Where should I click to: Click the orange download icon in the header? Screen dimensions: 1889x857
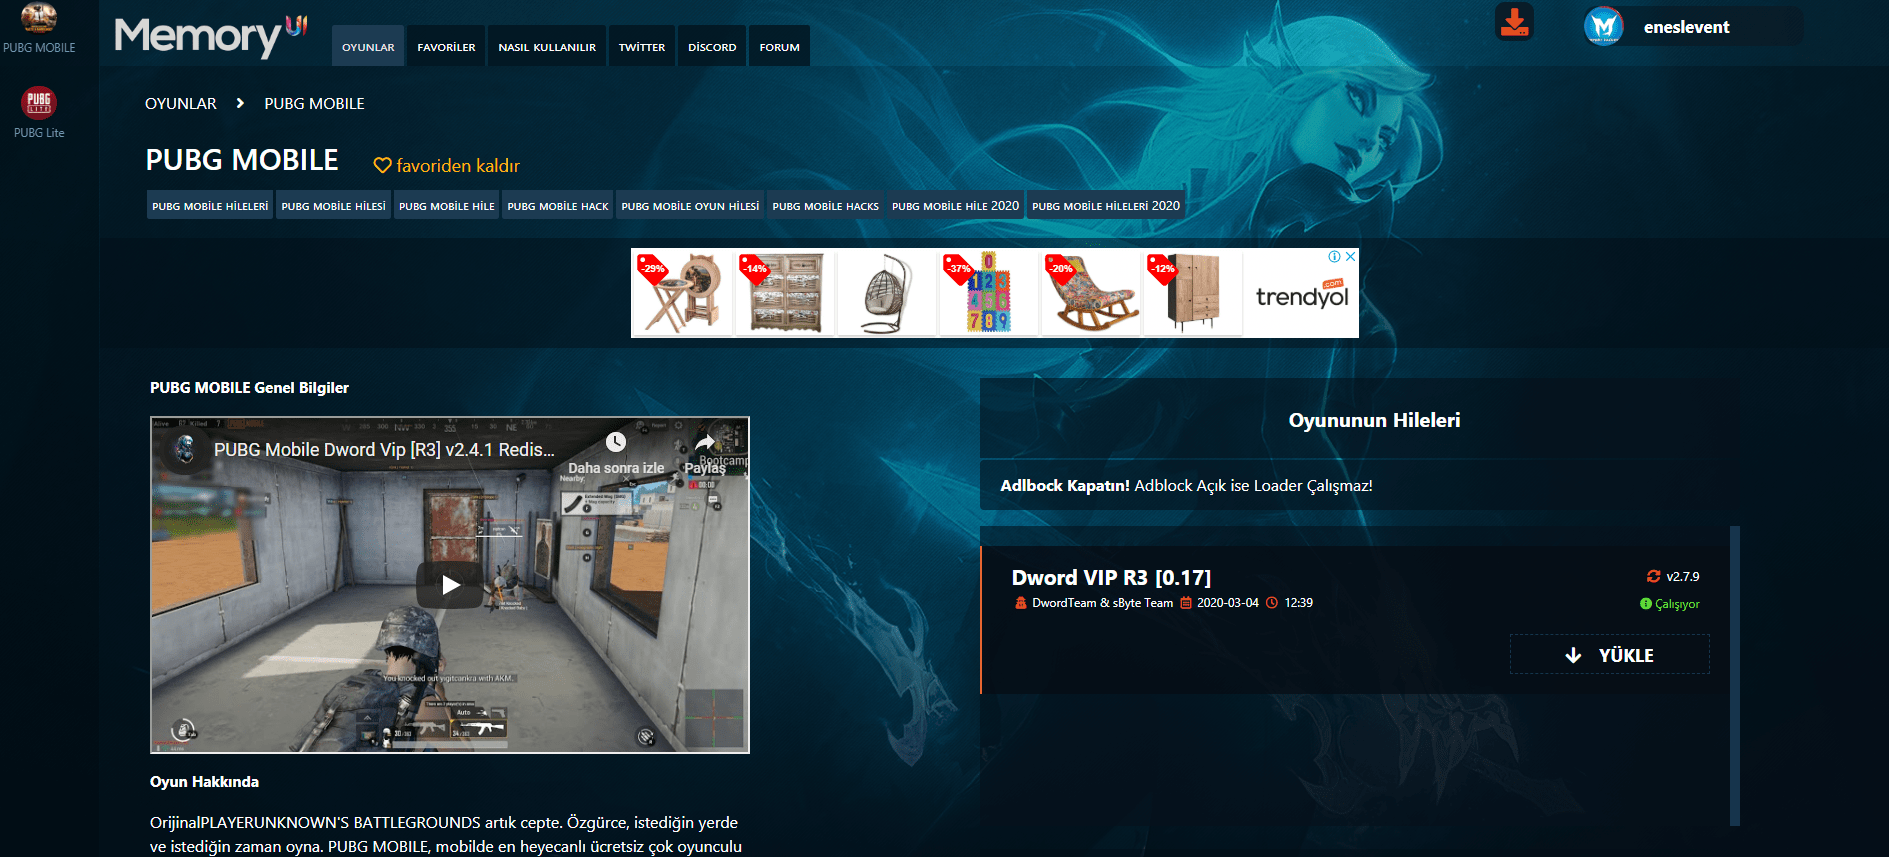tap(1514, 22)
